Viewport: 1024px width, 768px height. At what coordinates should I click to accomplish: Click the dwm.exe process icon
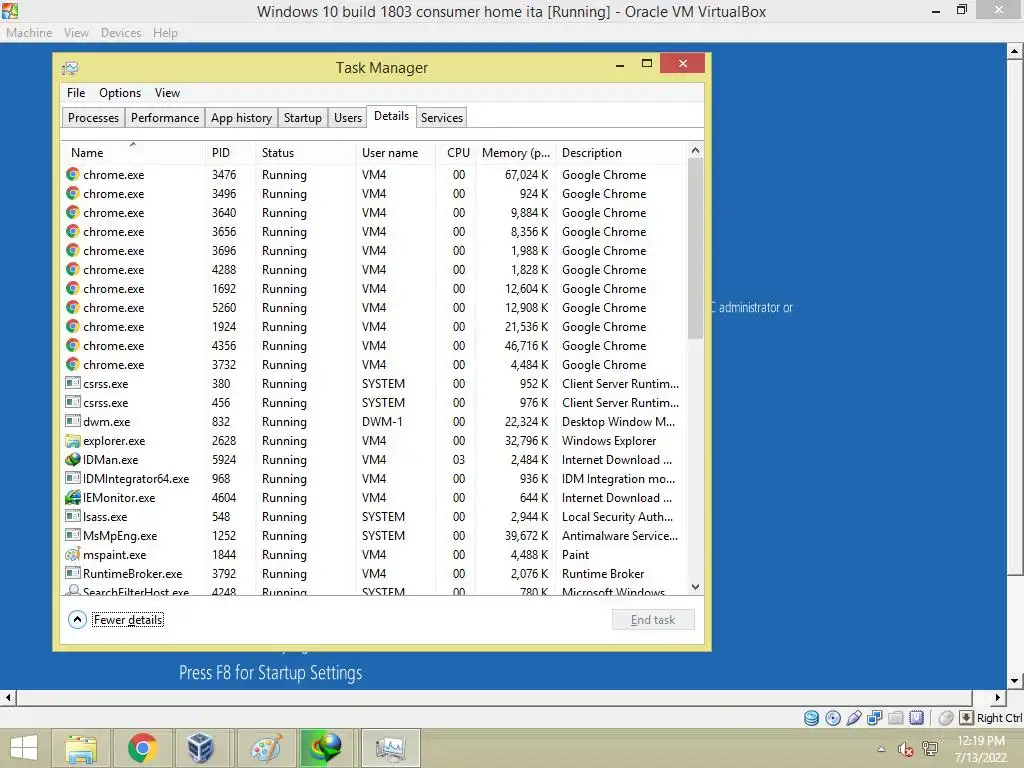click(x=72, y=421)
